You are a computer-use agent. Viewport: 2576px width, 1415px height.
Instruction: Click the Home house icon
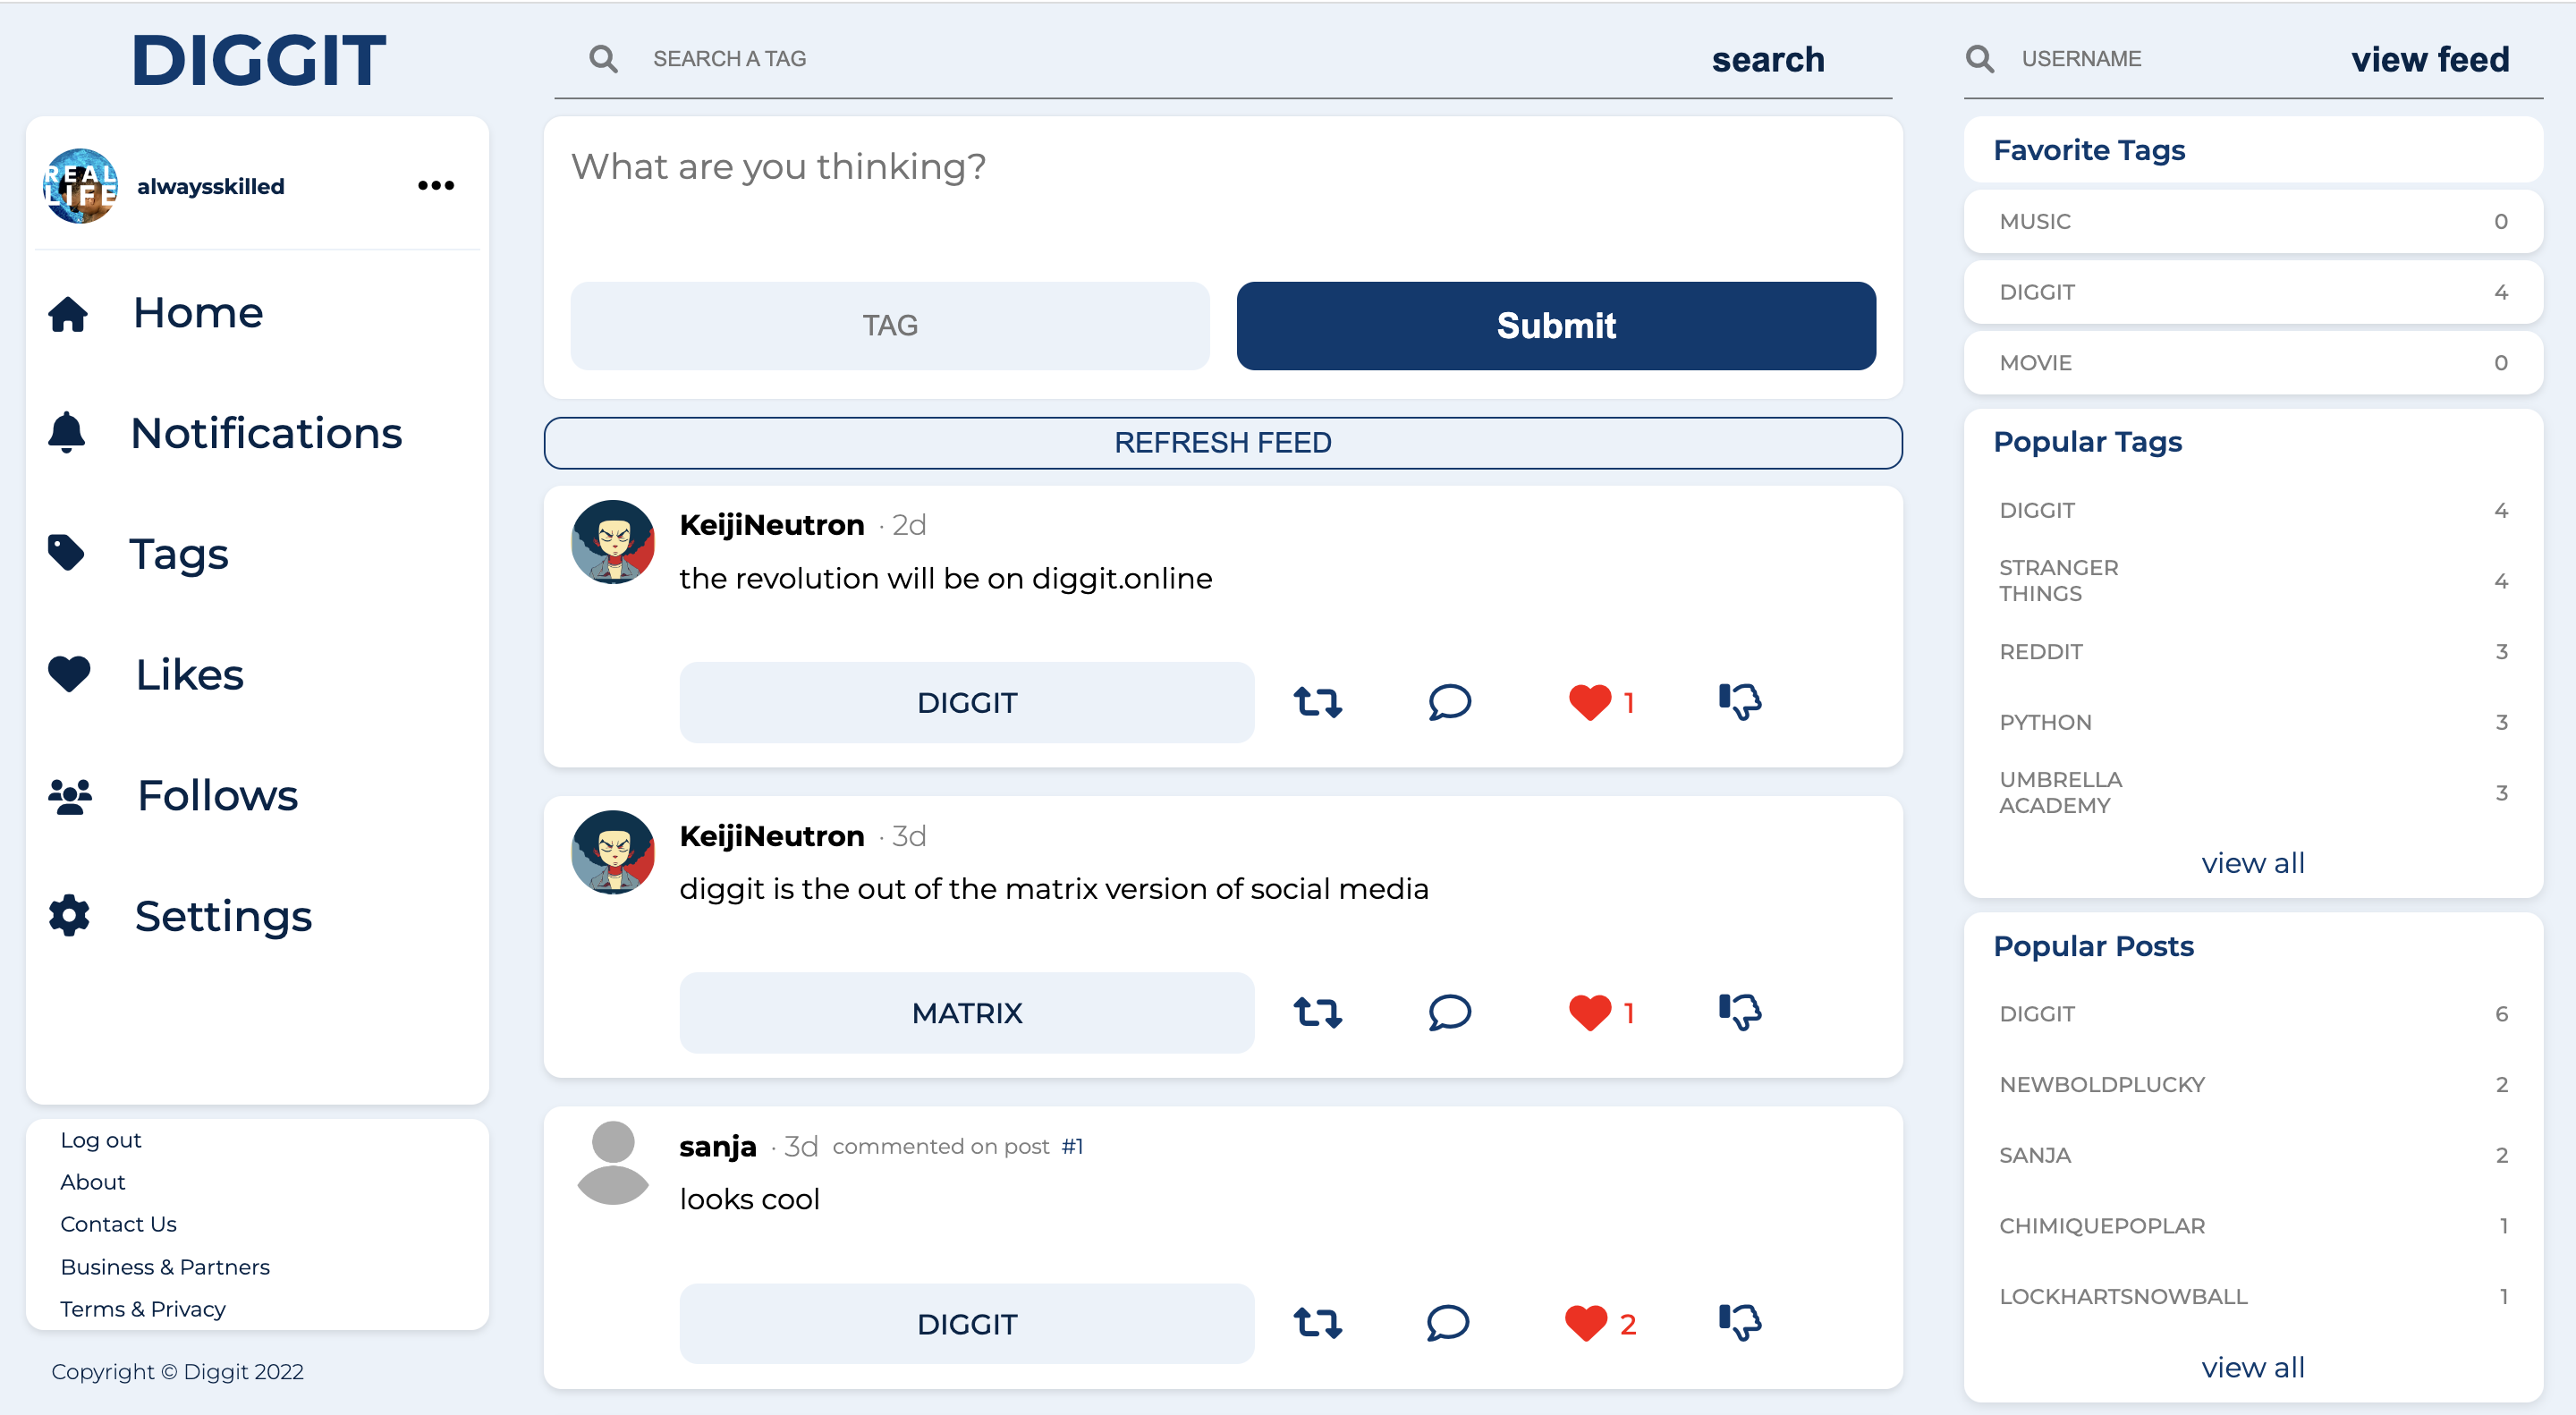68,314
